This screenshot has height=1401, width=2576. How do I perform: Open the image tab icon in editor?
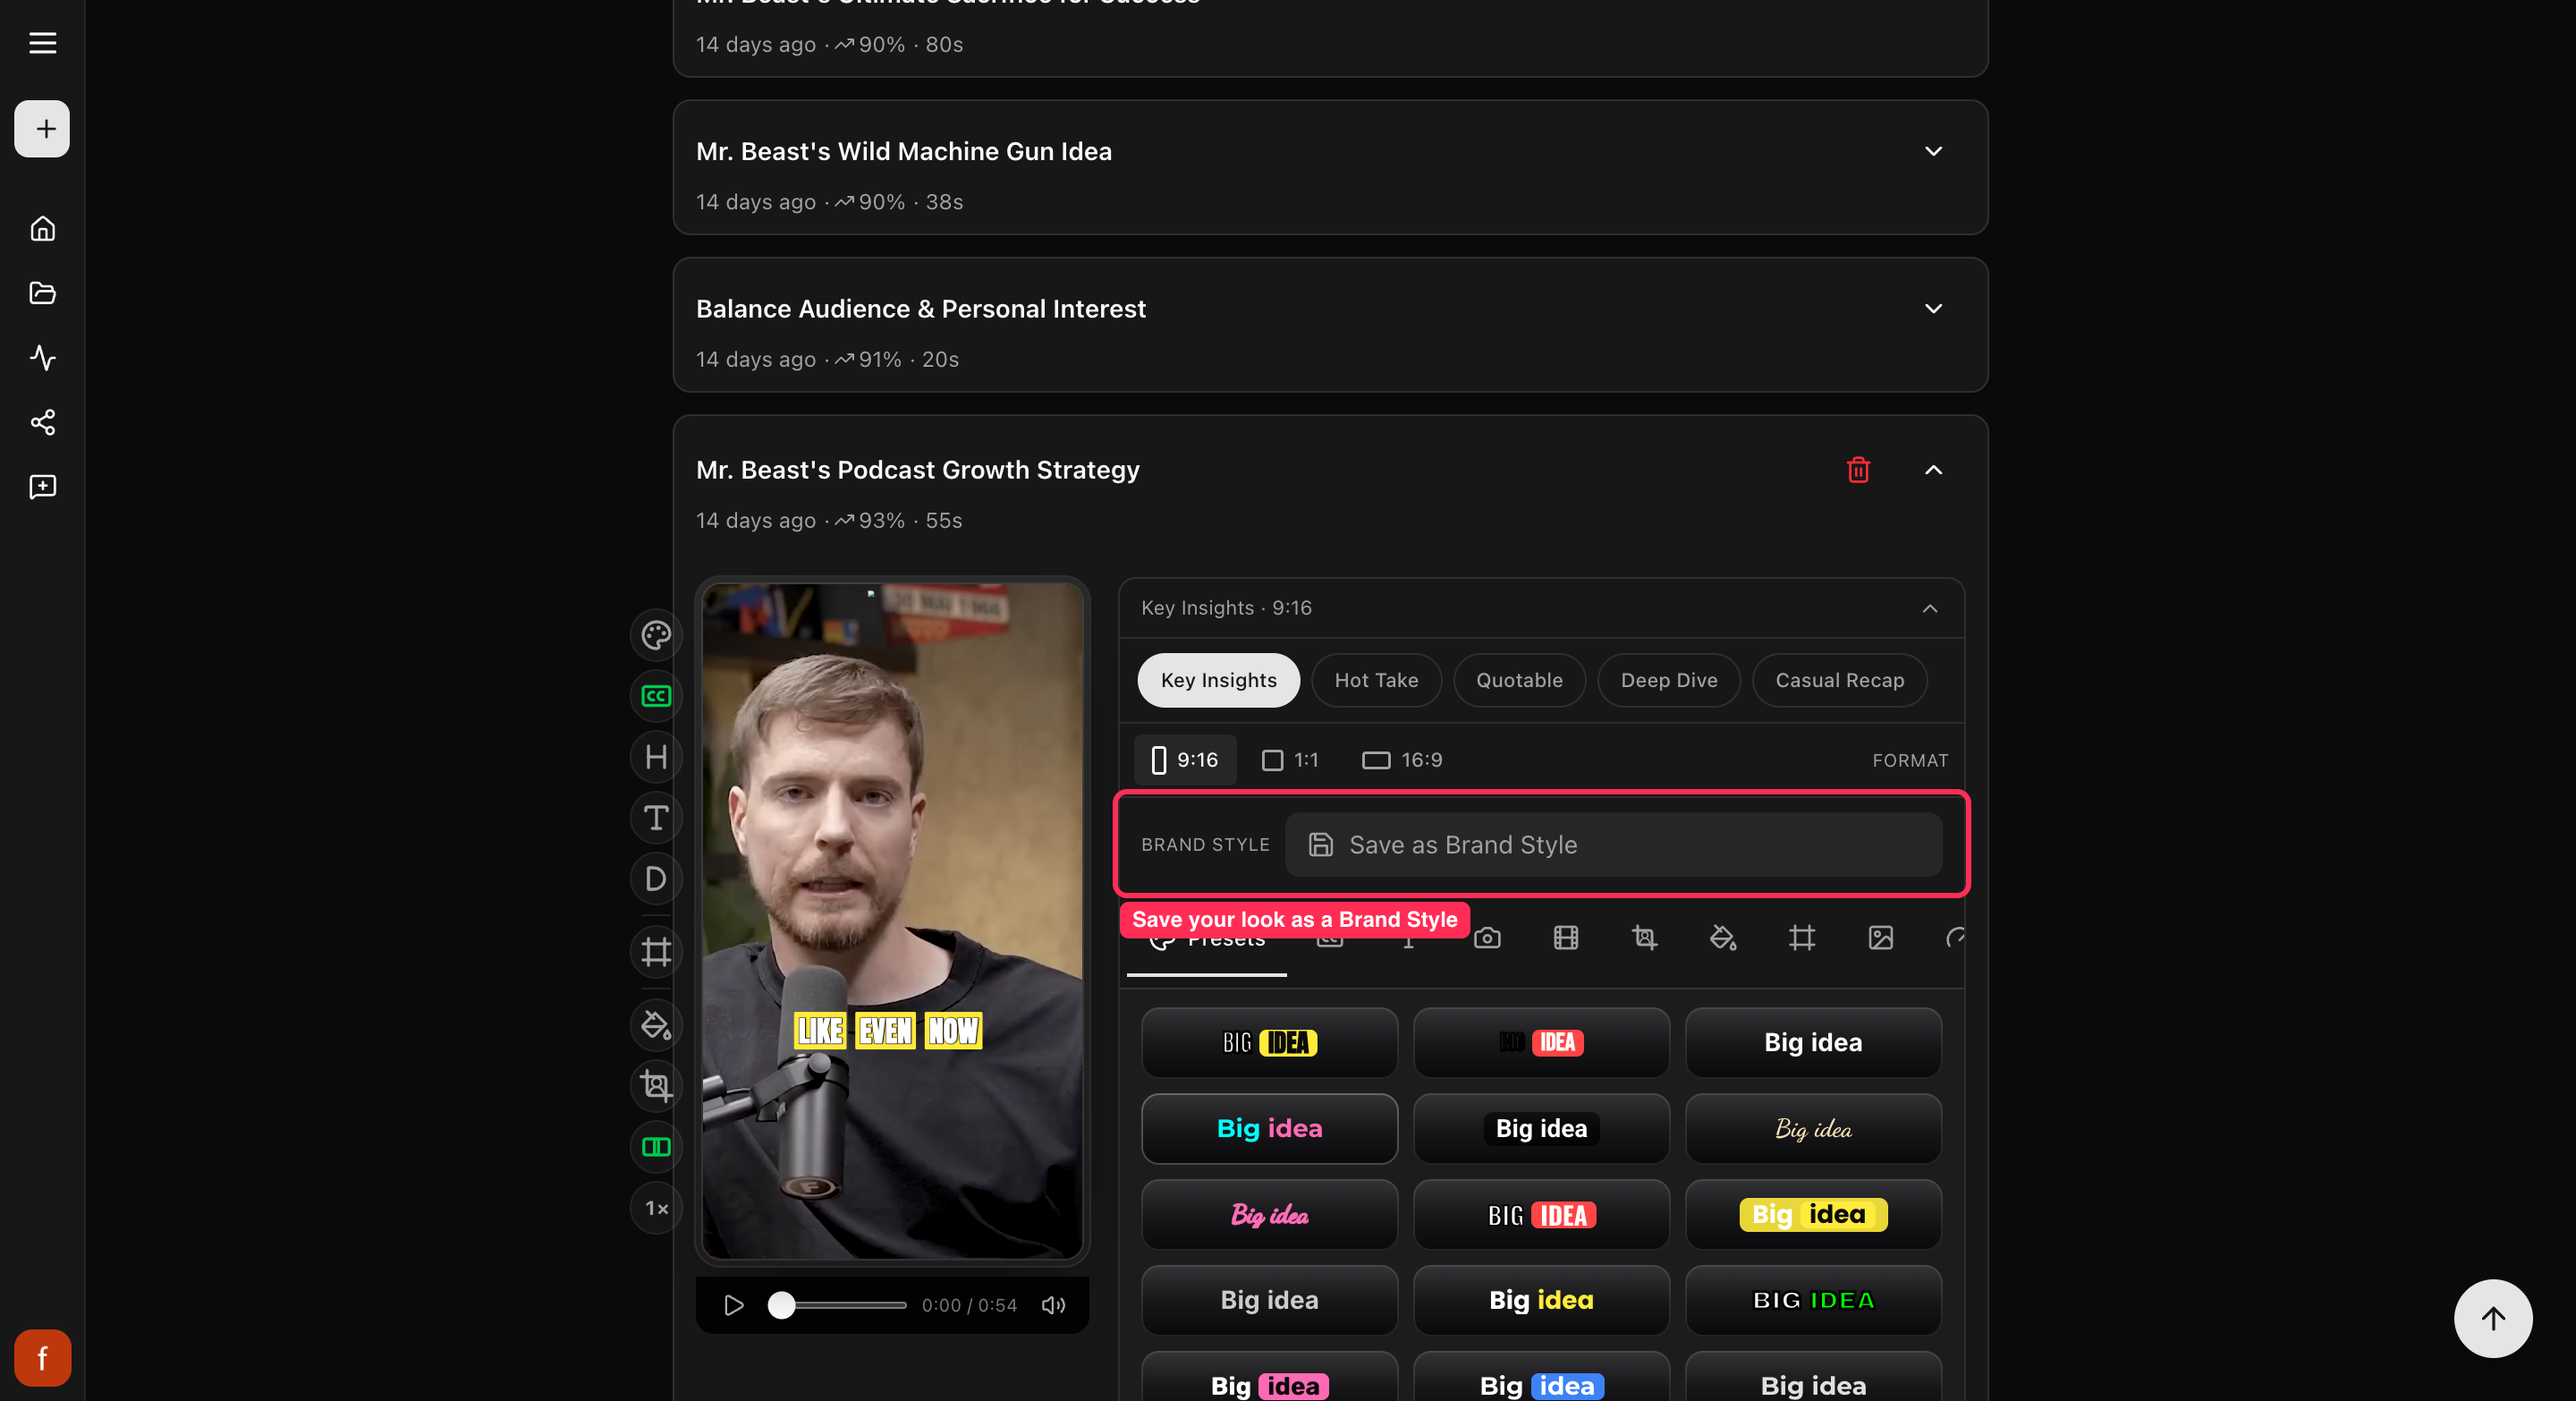tap(1880, 937)
